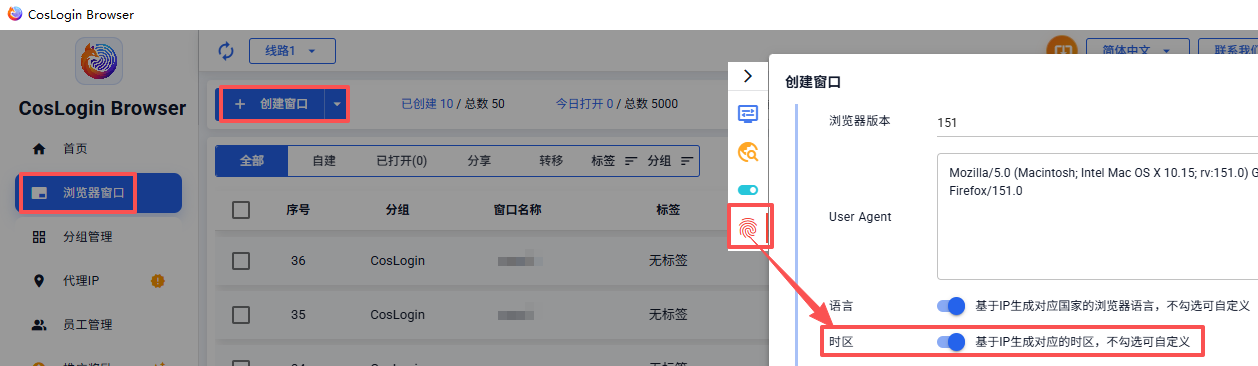Open 员工管理 in the sidebar
Viewport: 1258px width, 366px height.
point(87,325)
